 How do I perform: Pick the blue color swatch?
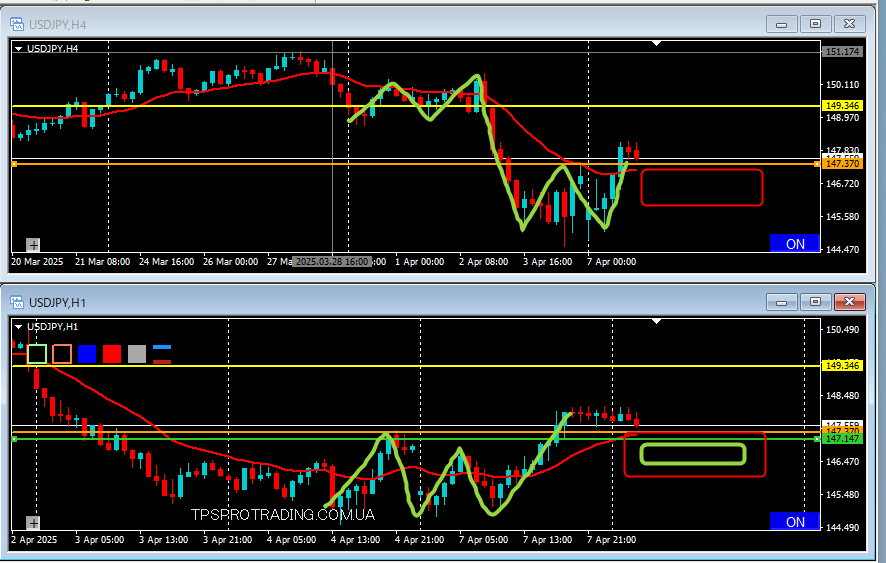coord(86,353)
